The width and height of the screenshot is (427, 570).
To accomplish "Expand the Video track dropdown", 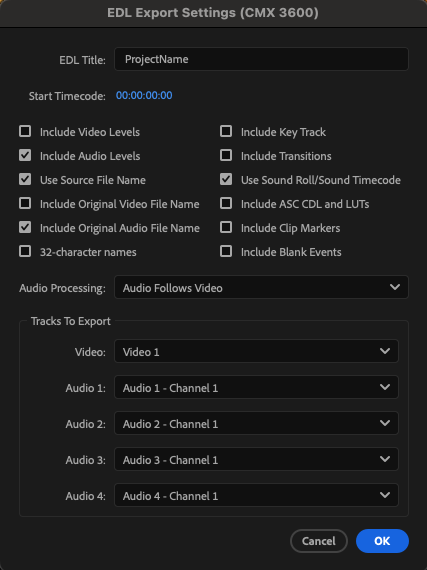I will pyautogui.click(x=256, y=351).
